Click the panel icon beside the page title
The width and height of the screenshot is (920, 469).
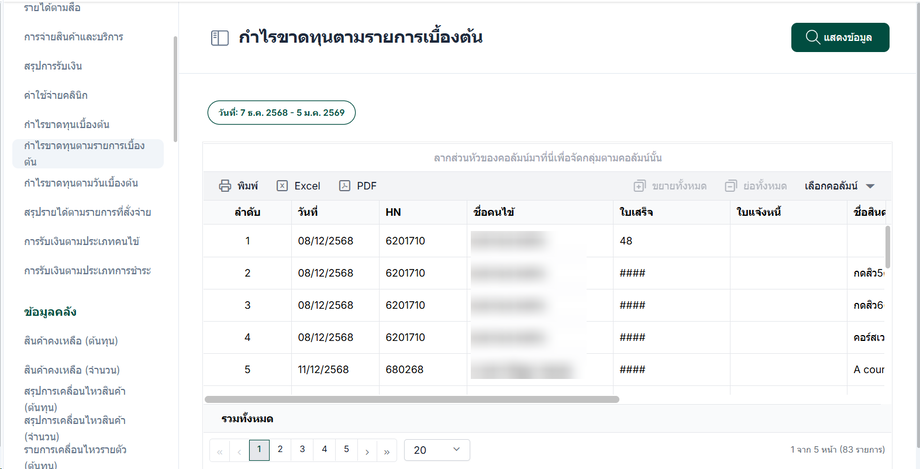[x=220, y=39]
